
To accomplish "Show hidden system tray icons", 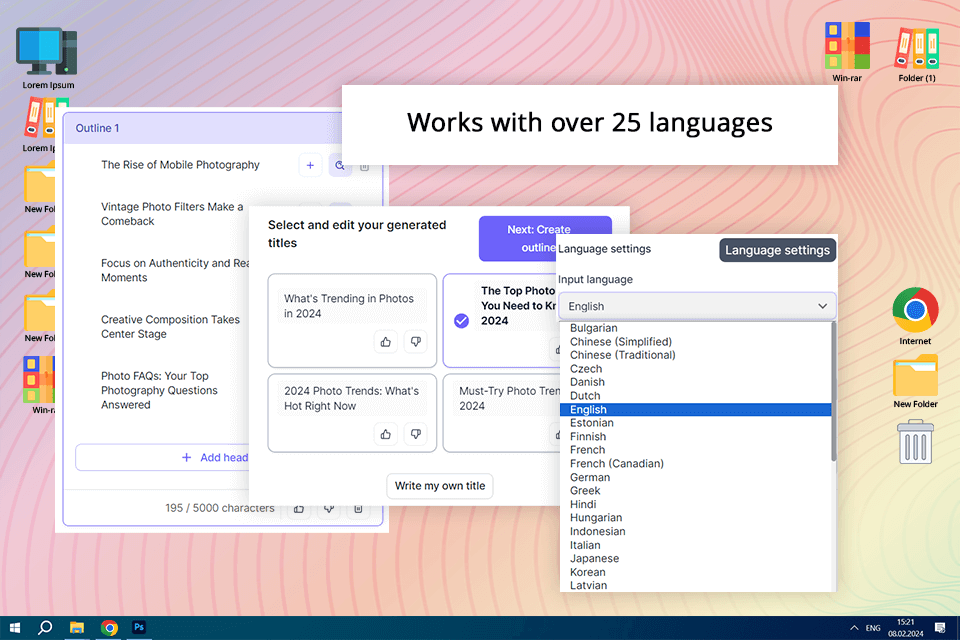I will pyautogui.click(x=853, y=628).
